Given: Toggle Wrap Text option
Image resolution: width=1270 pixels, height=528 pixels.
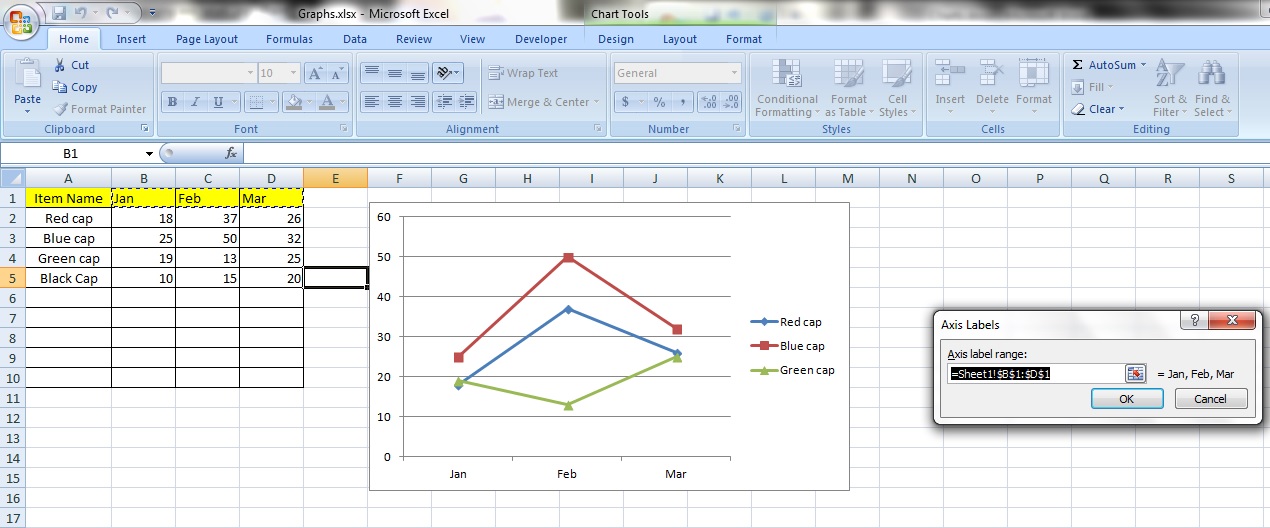Looking at the screenshot, I should 523,73.
